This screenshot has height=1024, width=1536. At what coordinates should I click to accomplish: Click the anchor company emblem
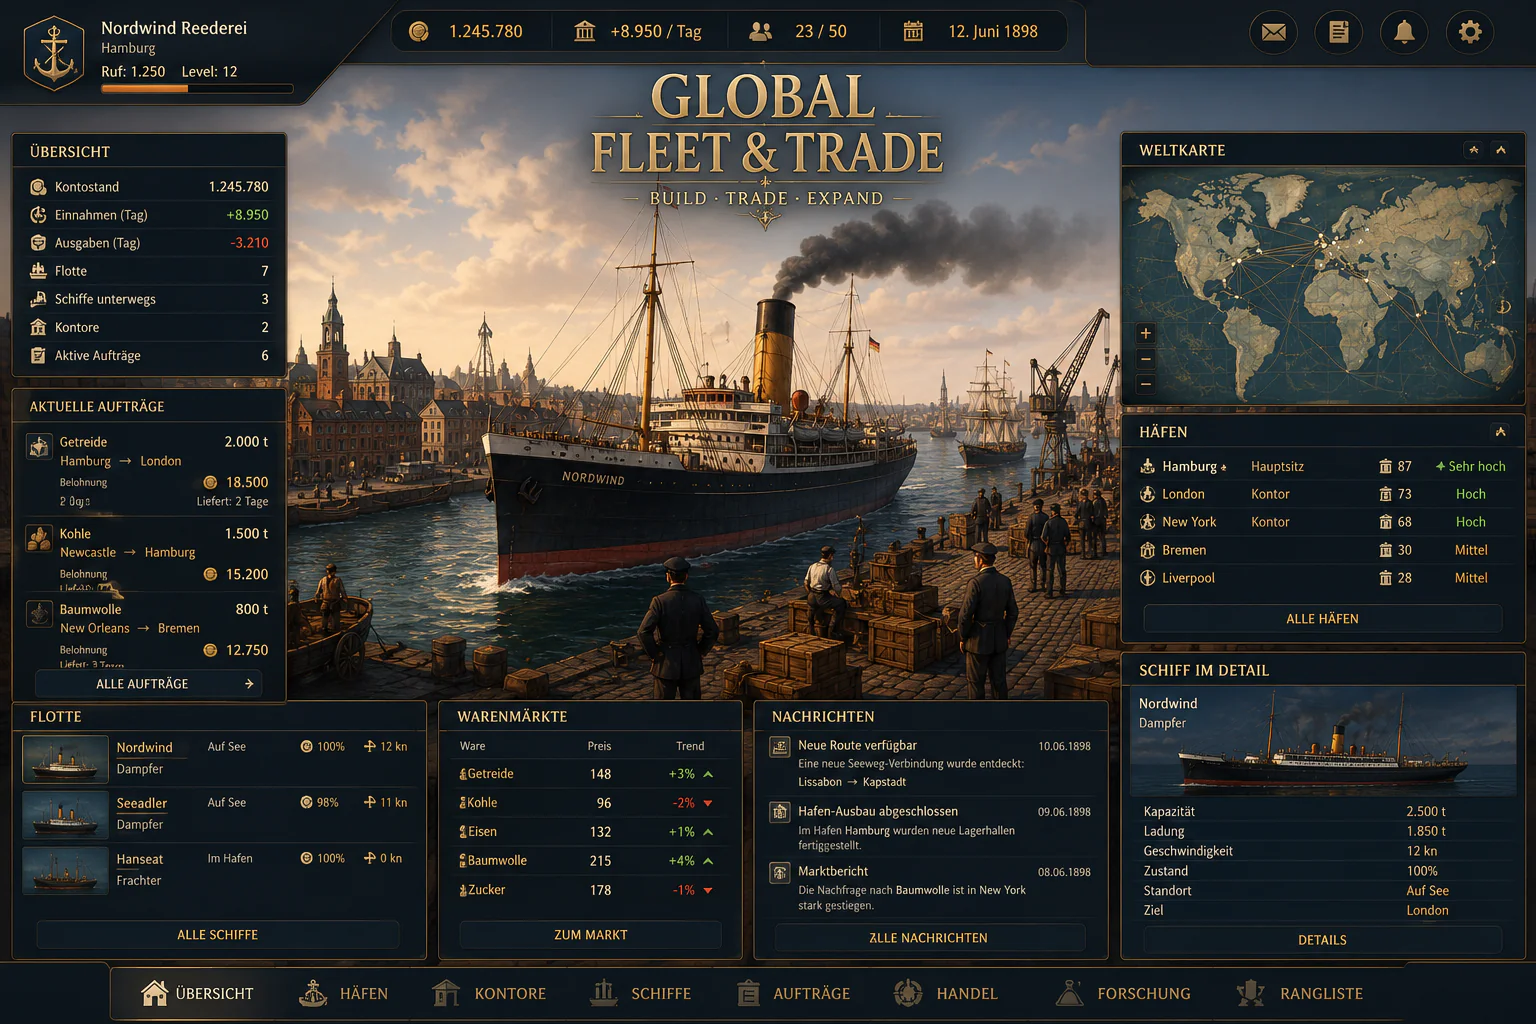[x=54, y=54]
